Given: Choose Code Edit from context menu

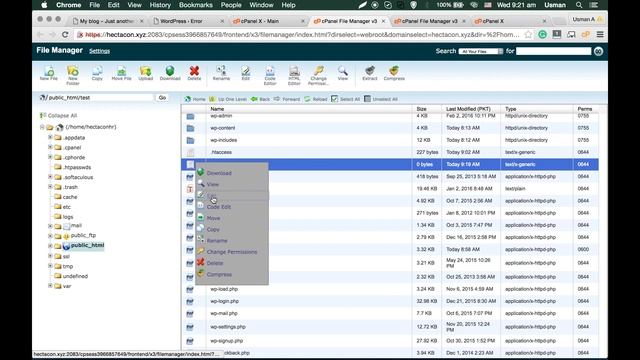Looking at the screenshot, I should [218, 207].
